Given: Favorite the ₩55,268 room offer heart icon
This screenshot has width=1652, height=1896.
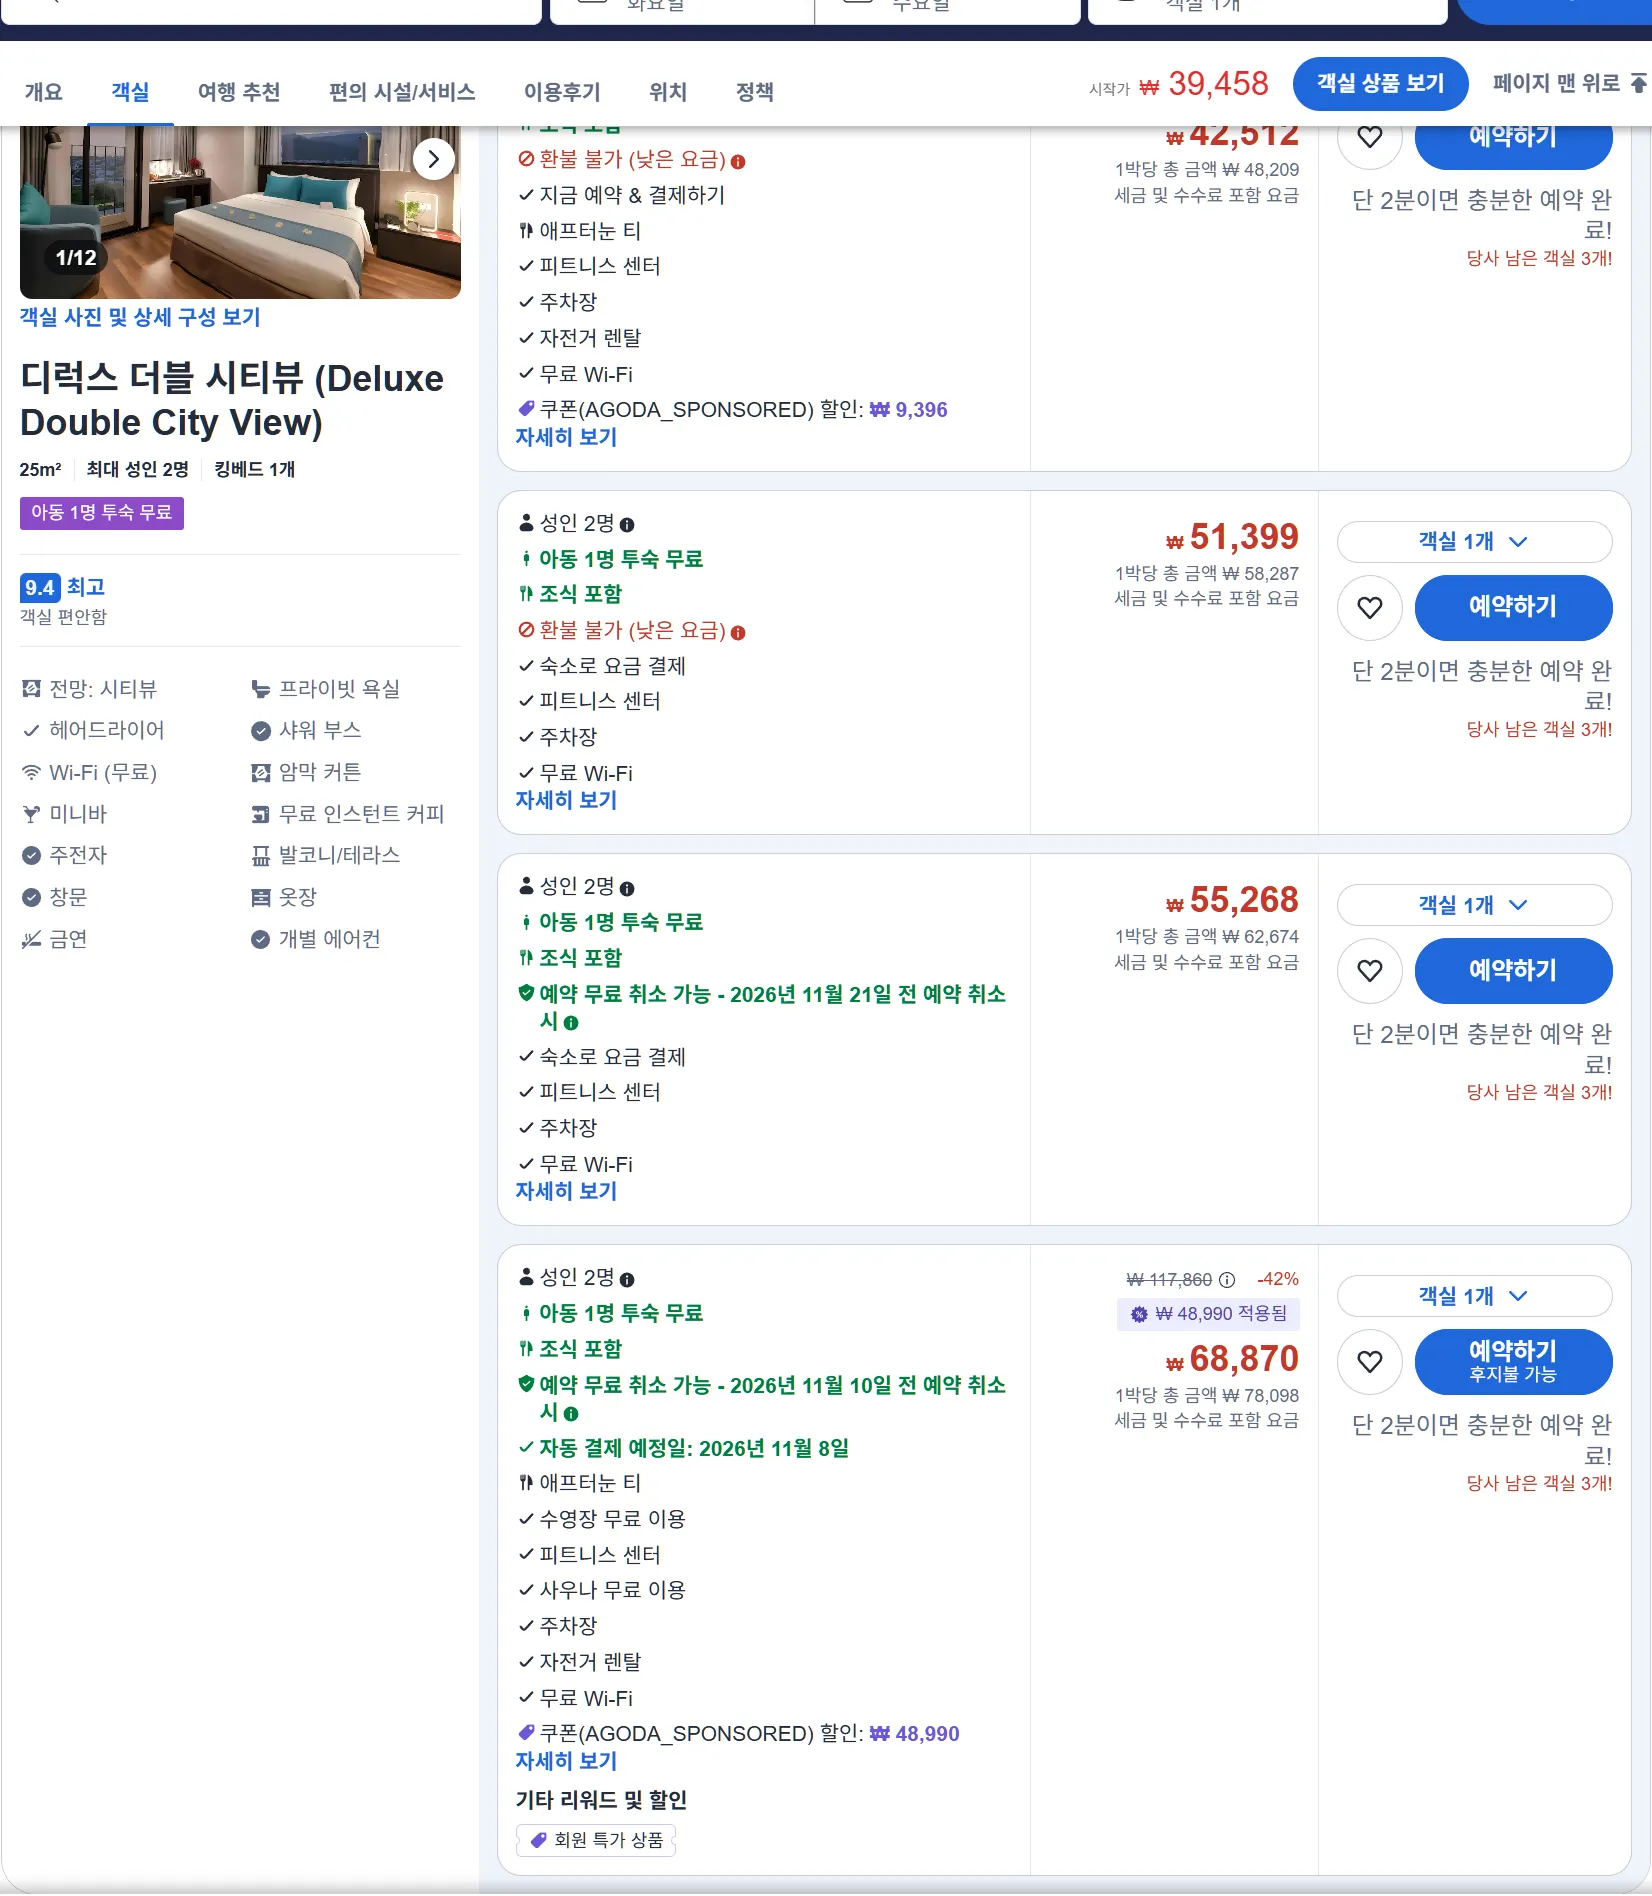Looking at the screenshot, I should tap(1369, 971).
